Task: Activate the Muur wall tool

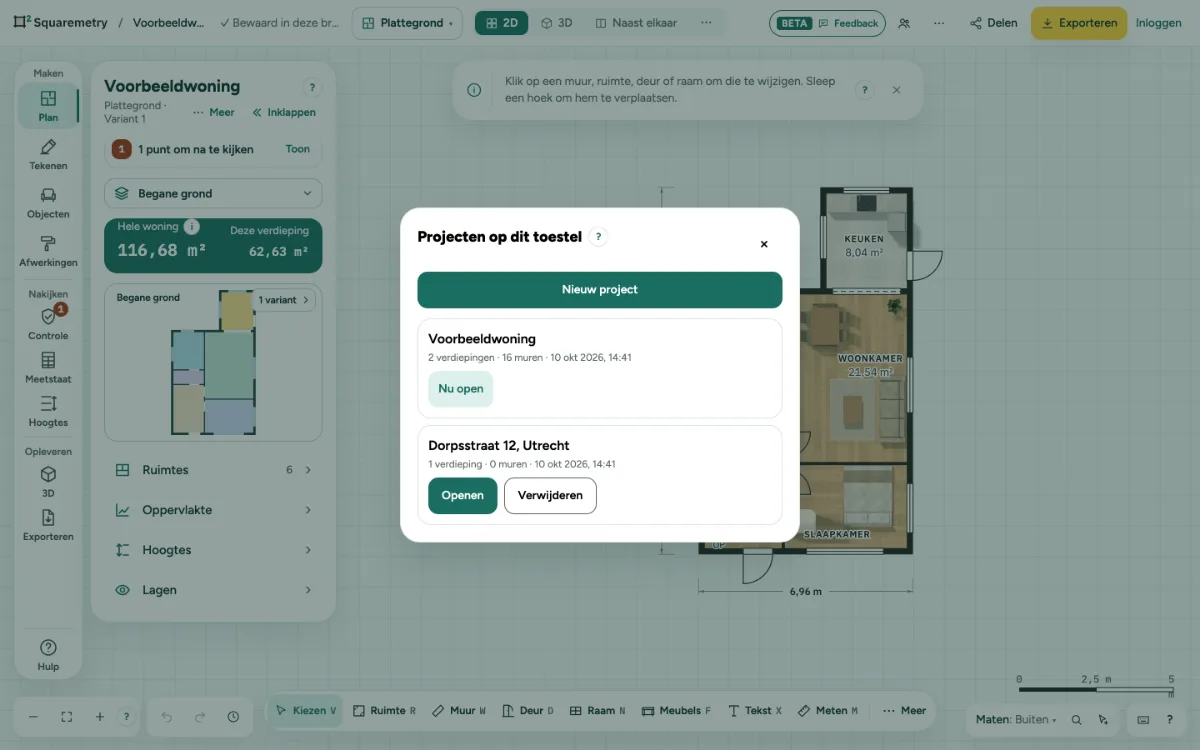Action: tap(459, 711)
